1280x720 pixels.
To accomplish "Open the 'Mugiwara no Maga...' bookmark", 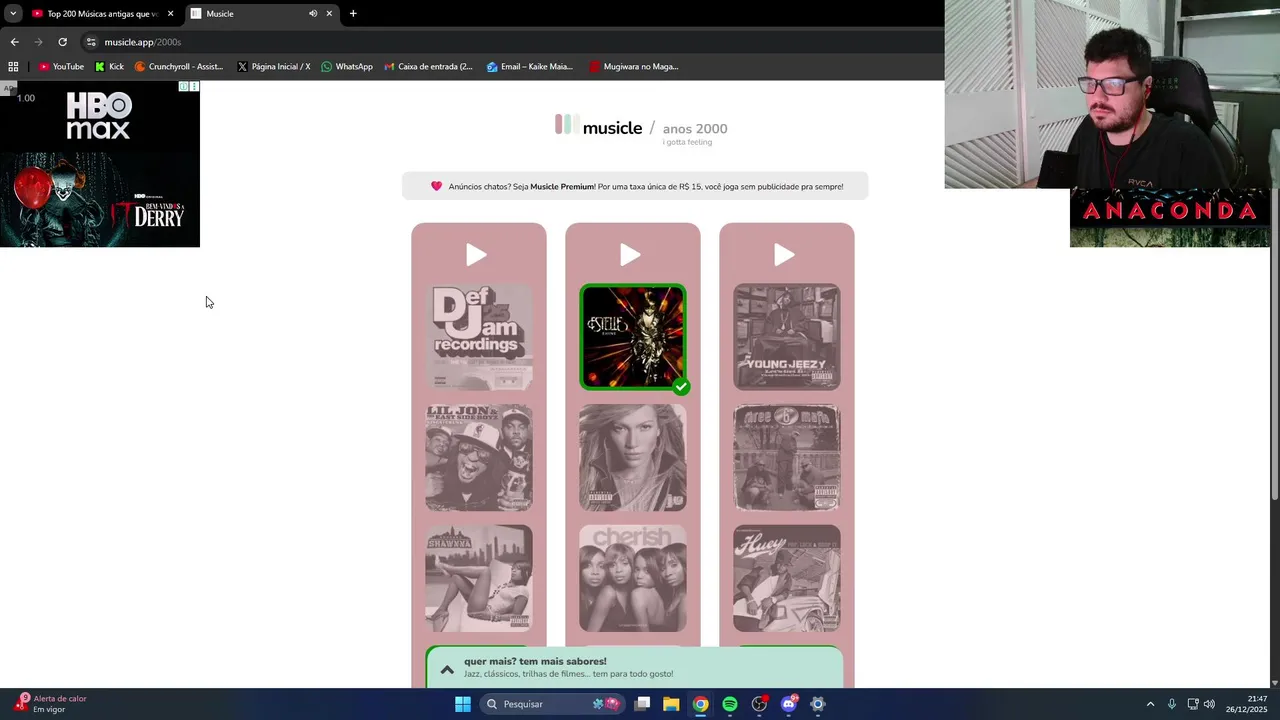I will click(x=634, y=67).
